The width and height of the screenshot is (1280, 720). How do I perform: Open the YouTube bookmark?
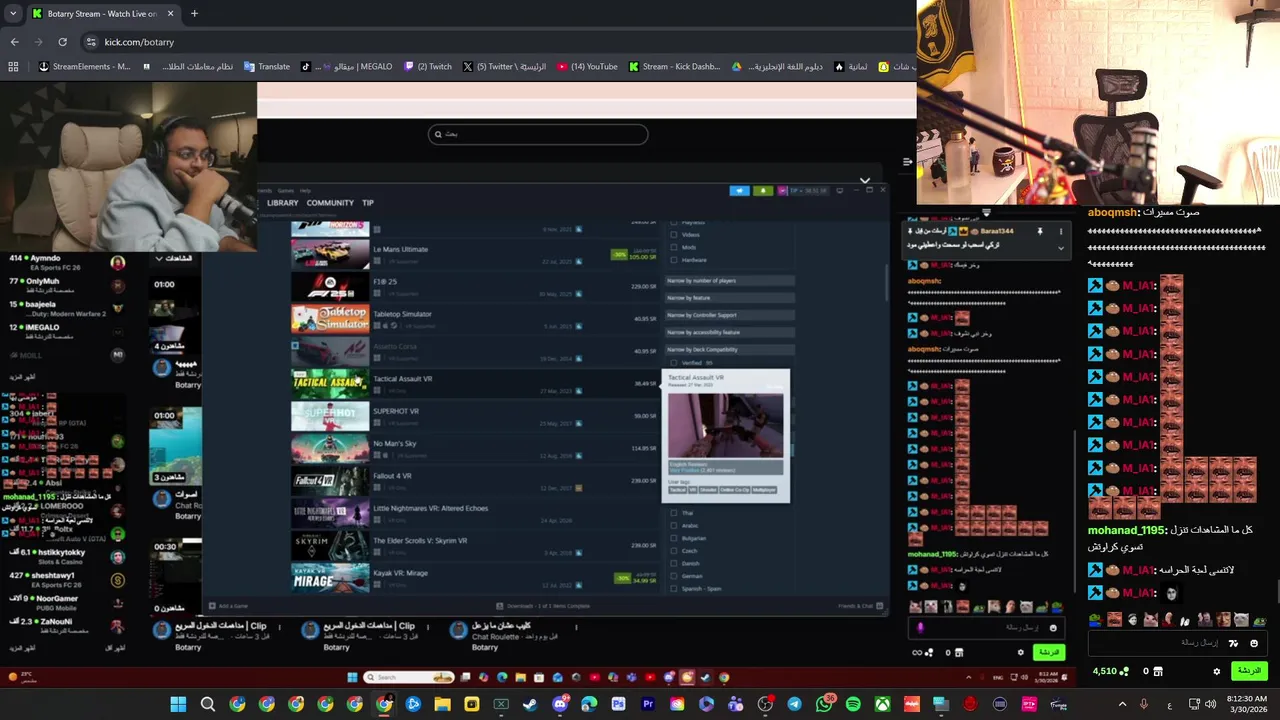[x=588, y=67]
